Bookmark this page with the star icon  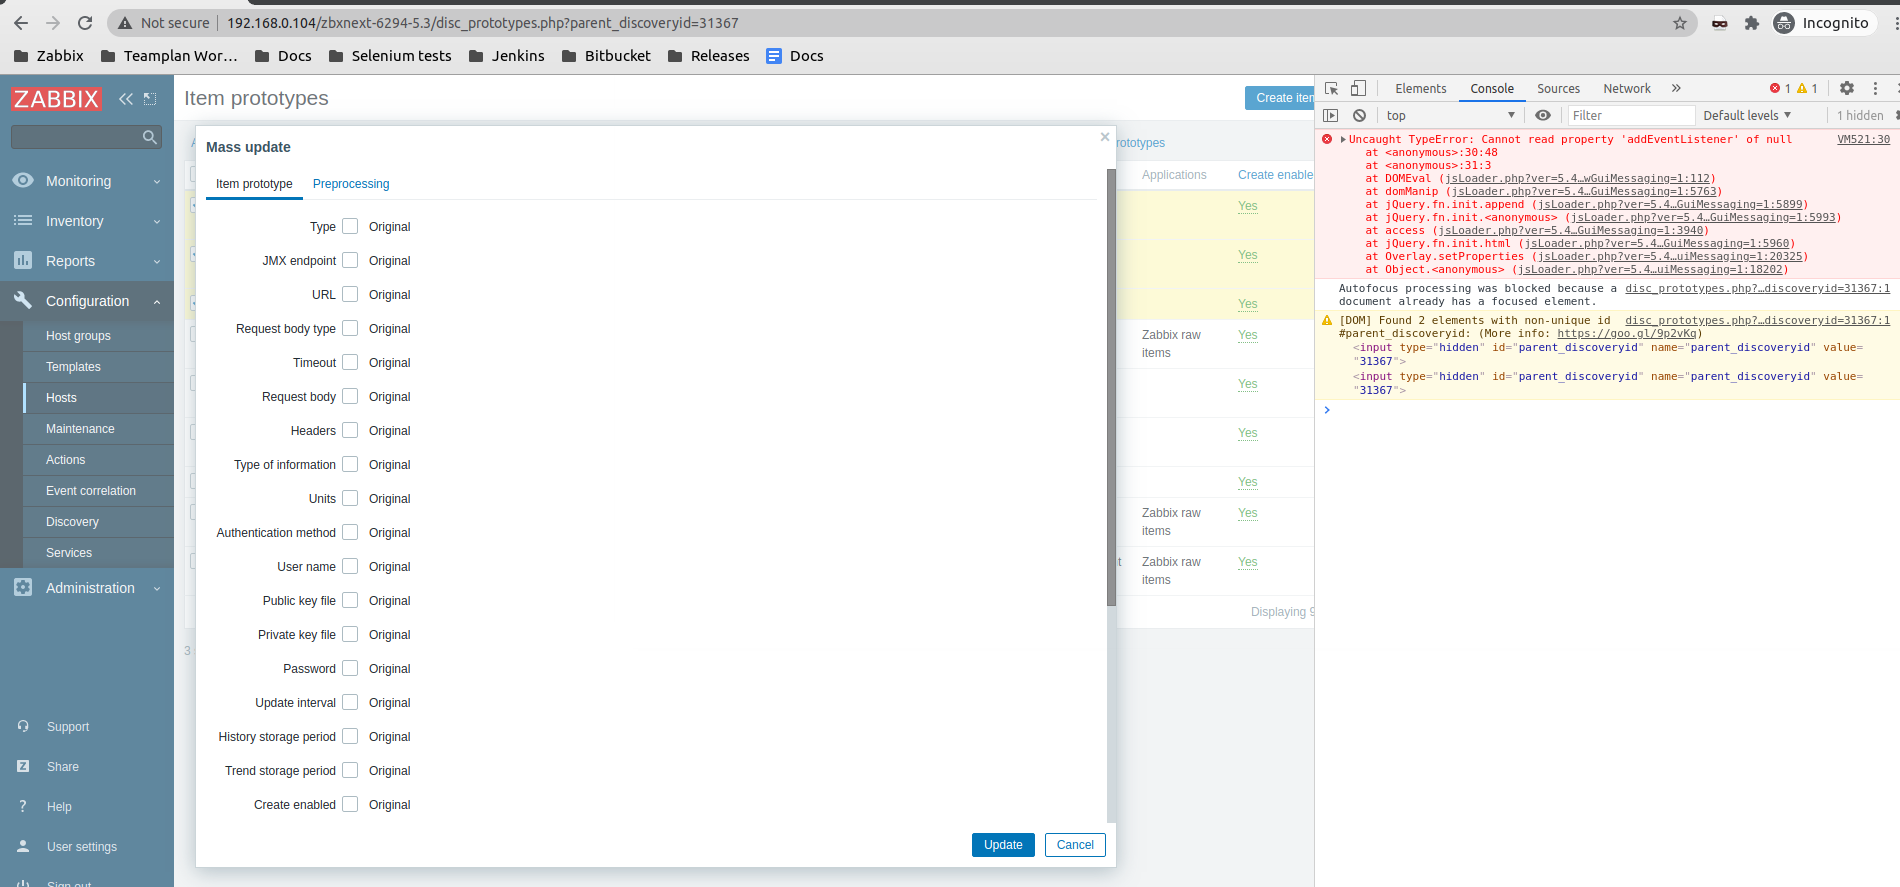pyautogui.click(x=1680, y=23)
